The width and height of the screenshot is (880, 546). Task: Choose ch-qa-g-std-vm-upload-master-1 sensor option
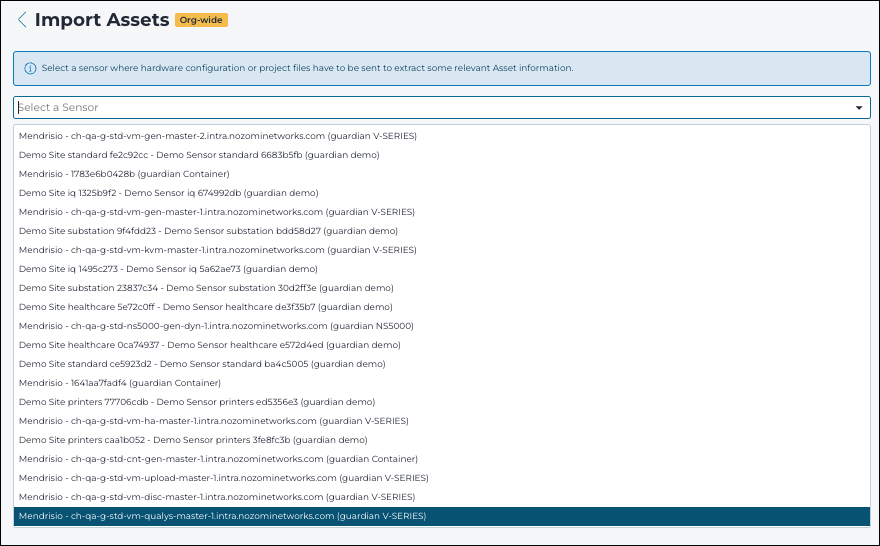pyautogui.click(x=442, y=479)
